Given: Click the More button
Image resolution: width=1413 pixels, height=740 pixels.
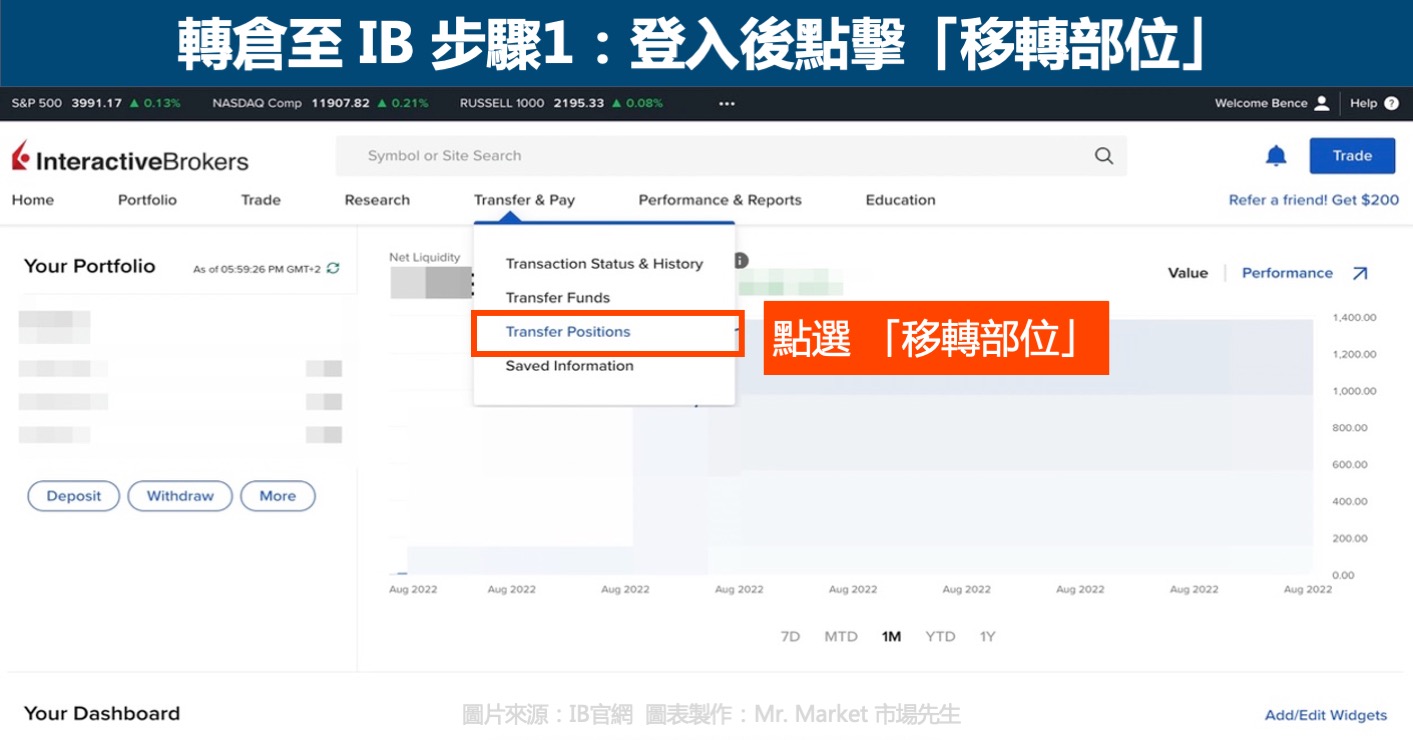Looking at the screenshot, I should click(278, 496).
